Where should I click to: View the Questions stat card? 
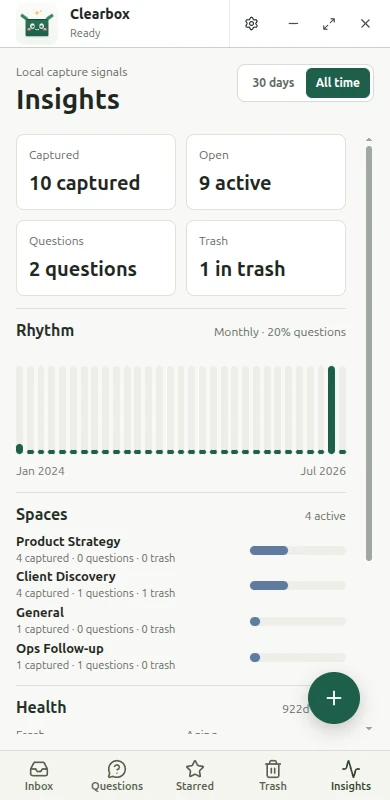[96, 258]
